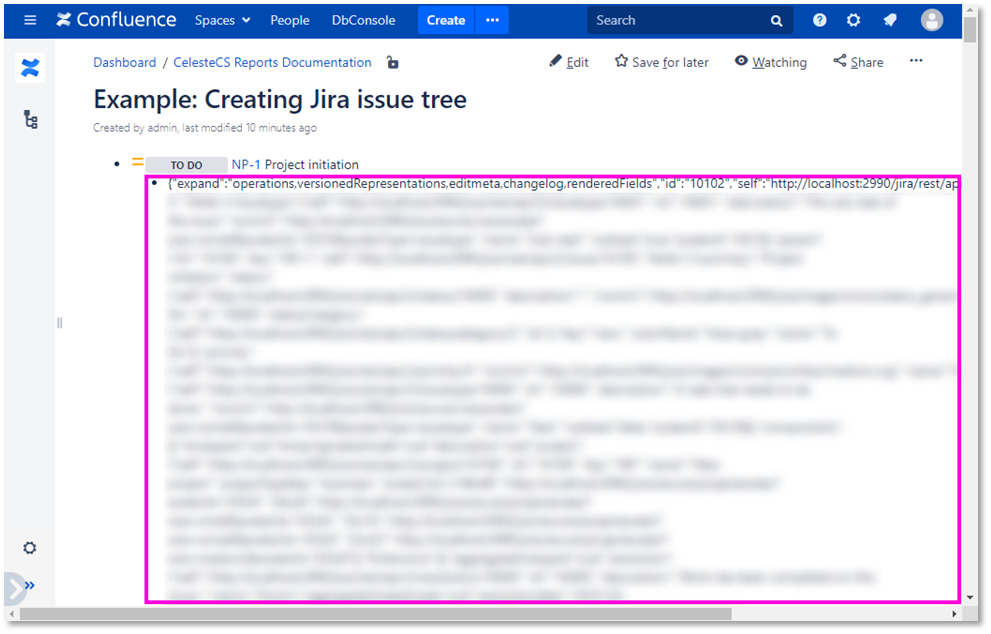Click the page restrictions lock icon
991x634 pixels.
[392, 63]
